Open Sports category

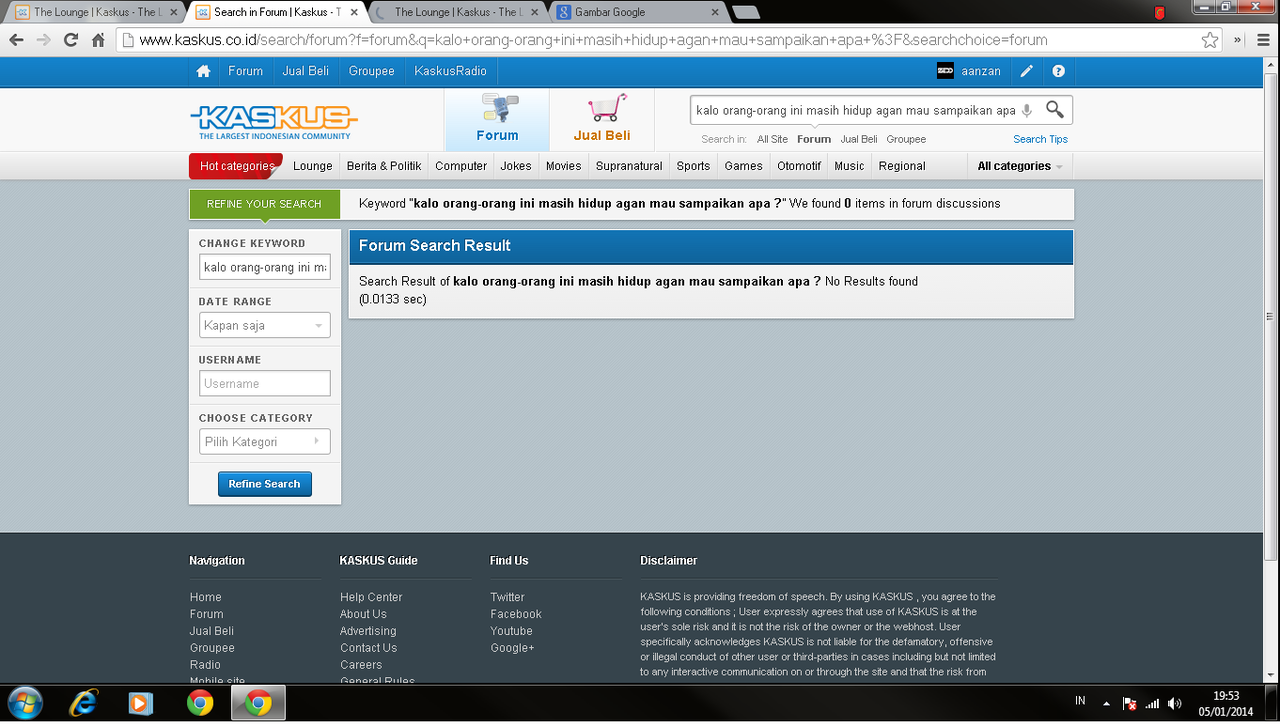click(x=693, y=166)
